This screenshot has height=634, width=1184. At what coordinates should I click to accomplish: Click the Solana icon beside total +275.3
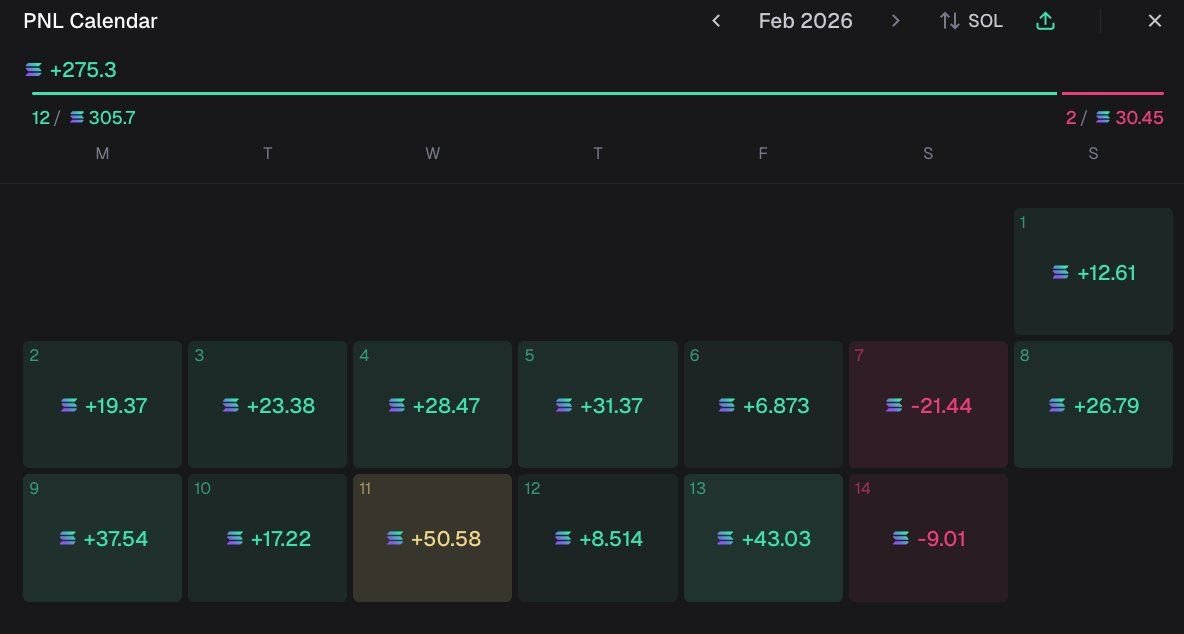(x=32, y=70)
